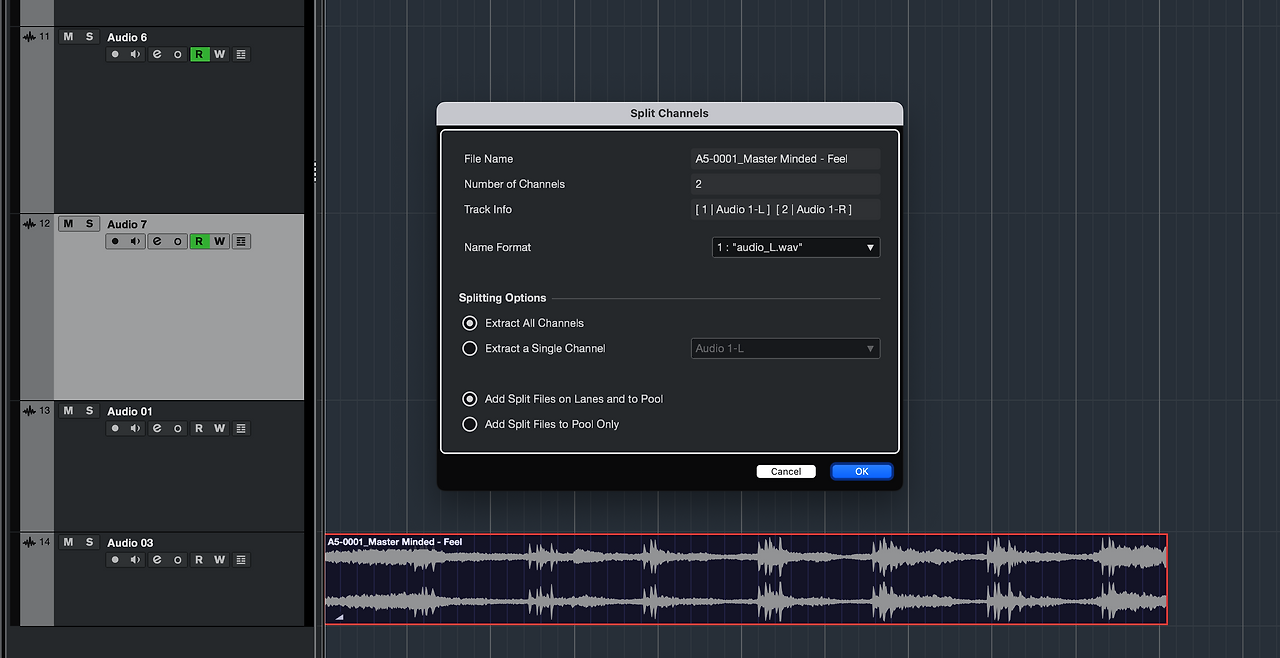Click Audio 01 channel configuration circle icon
Viewport: 1280px width, 658px height.
coord(178,428)
